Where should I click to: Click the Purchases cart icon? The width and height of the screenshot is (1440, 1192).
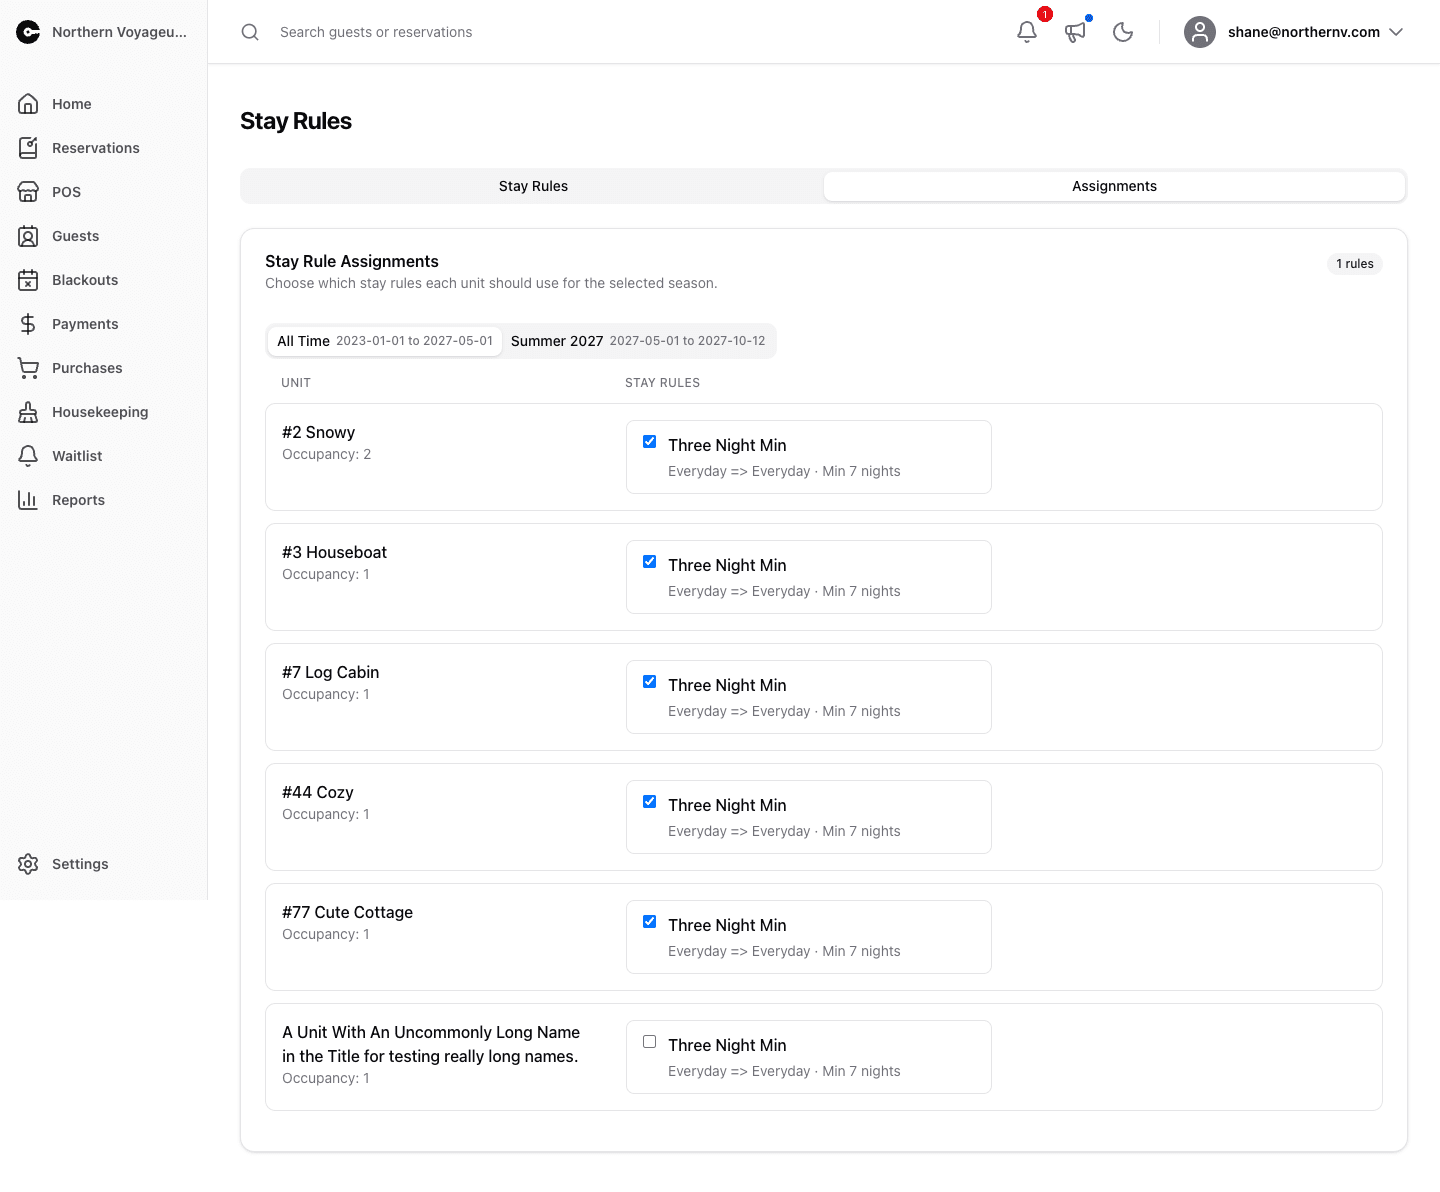coord(28,368)
